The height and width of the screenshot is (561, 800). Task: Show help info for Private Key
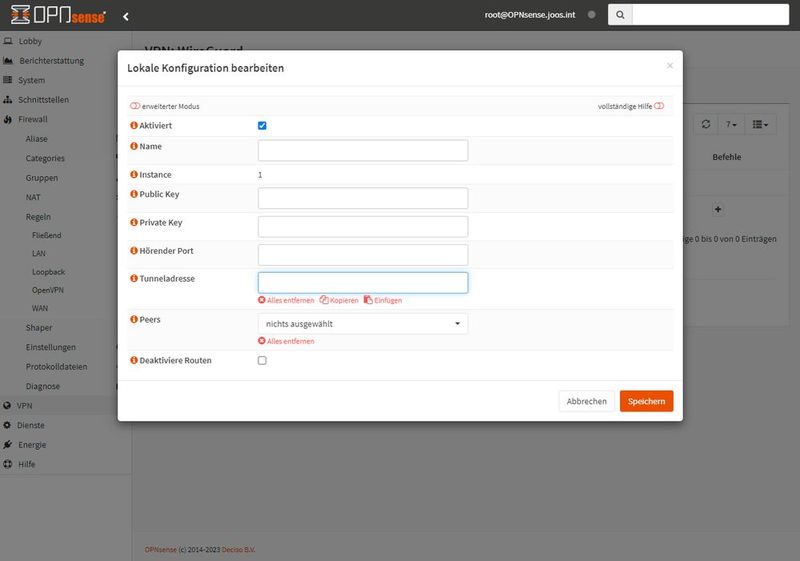(x=134, y=222)
